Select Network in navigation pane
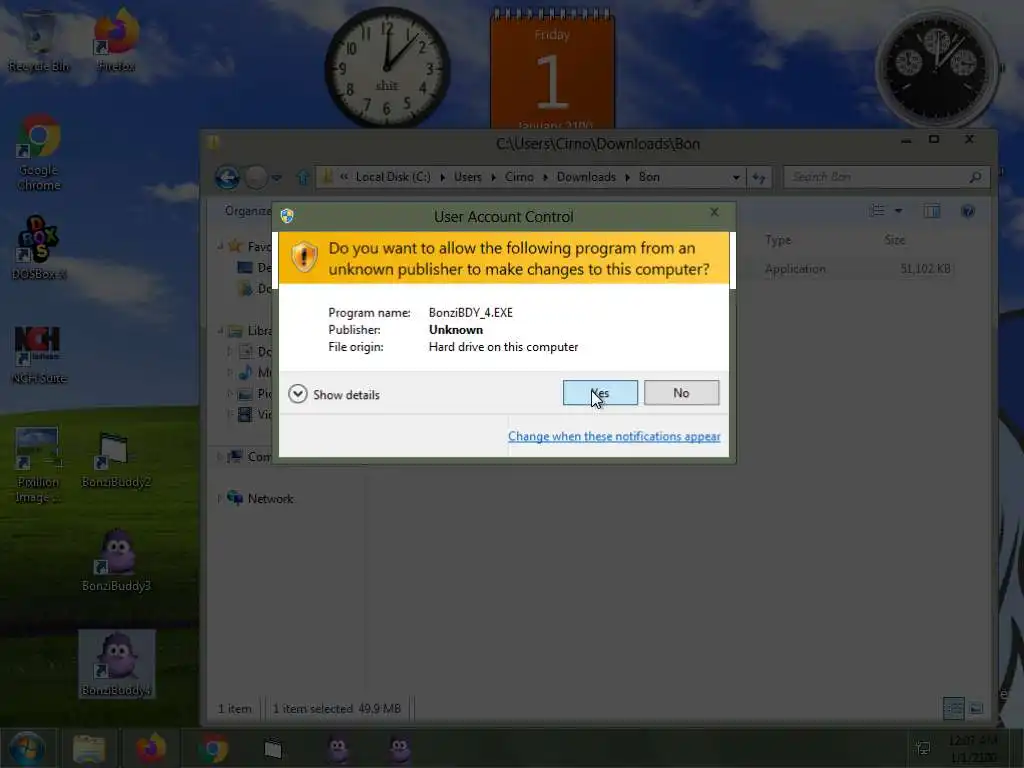The width and height of the screenshot is (1024, 768). click(x=270, y=499)
